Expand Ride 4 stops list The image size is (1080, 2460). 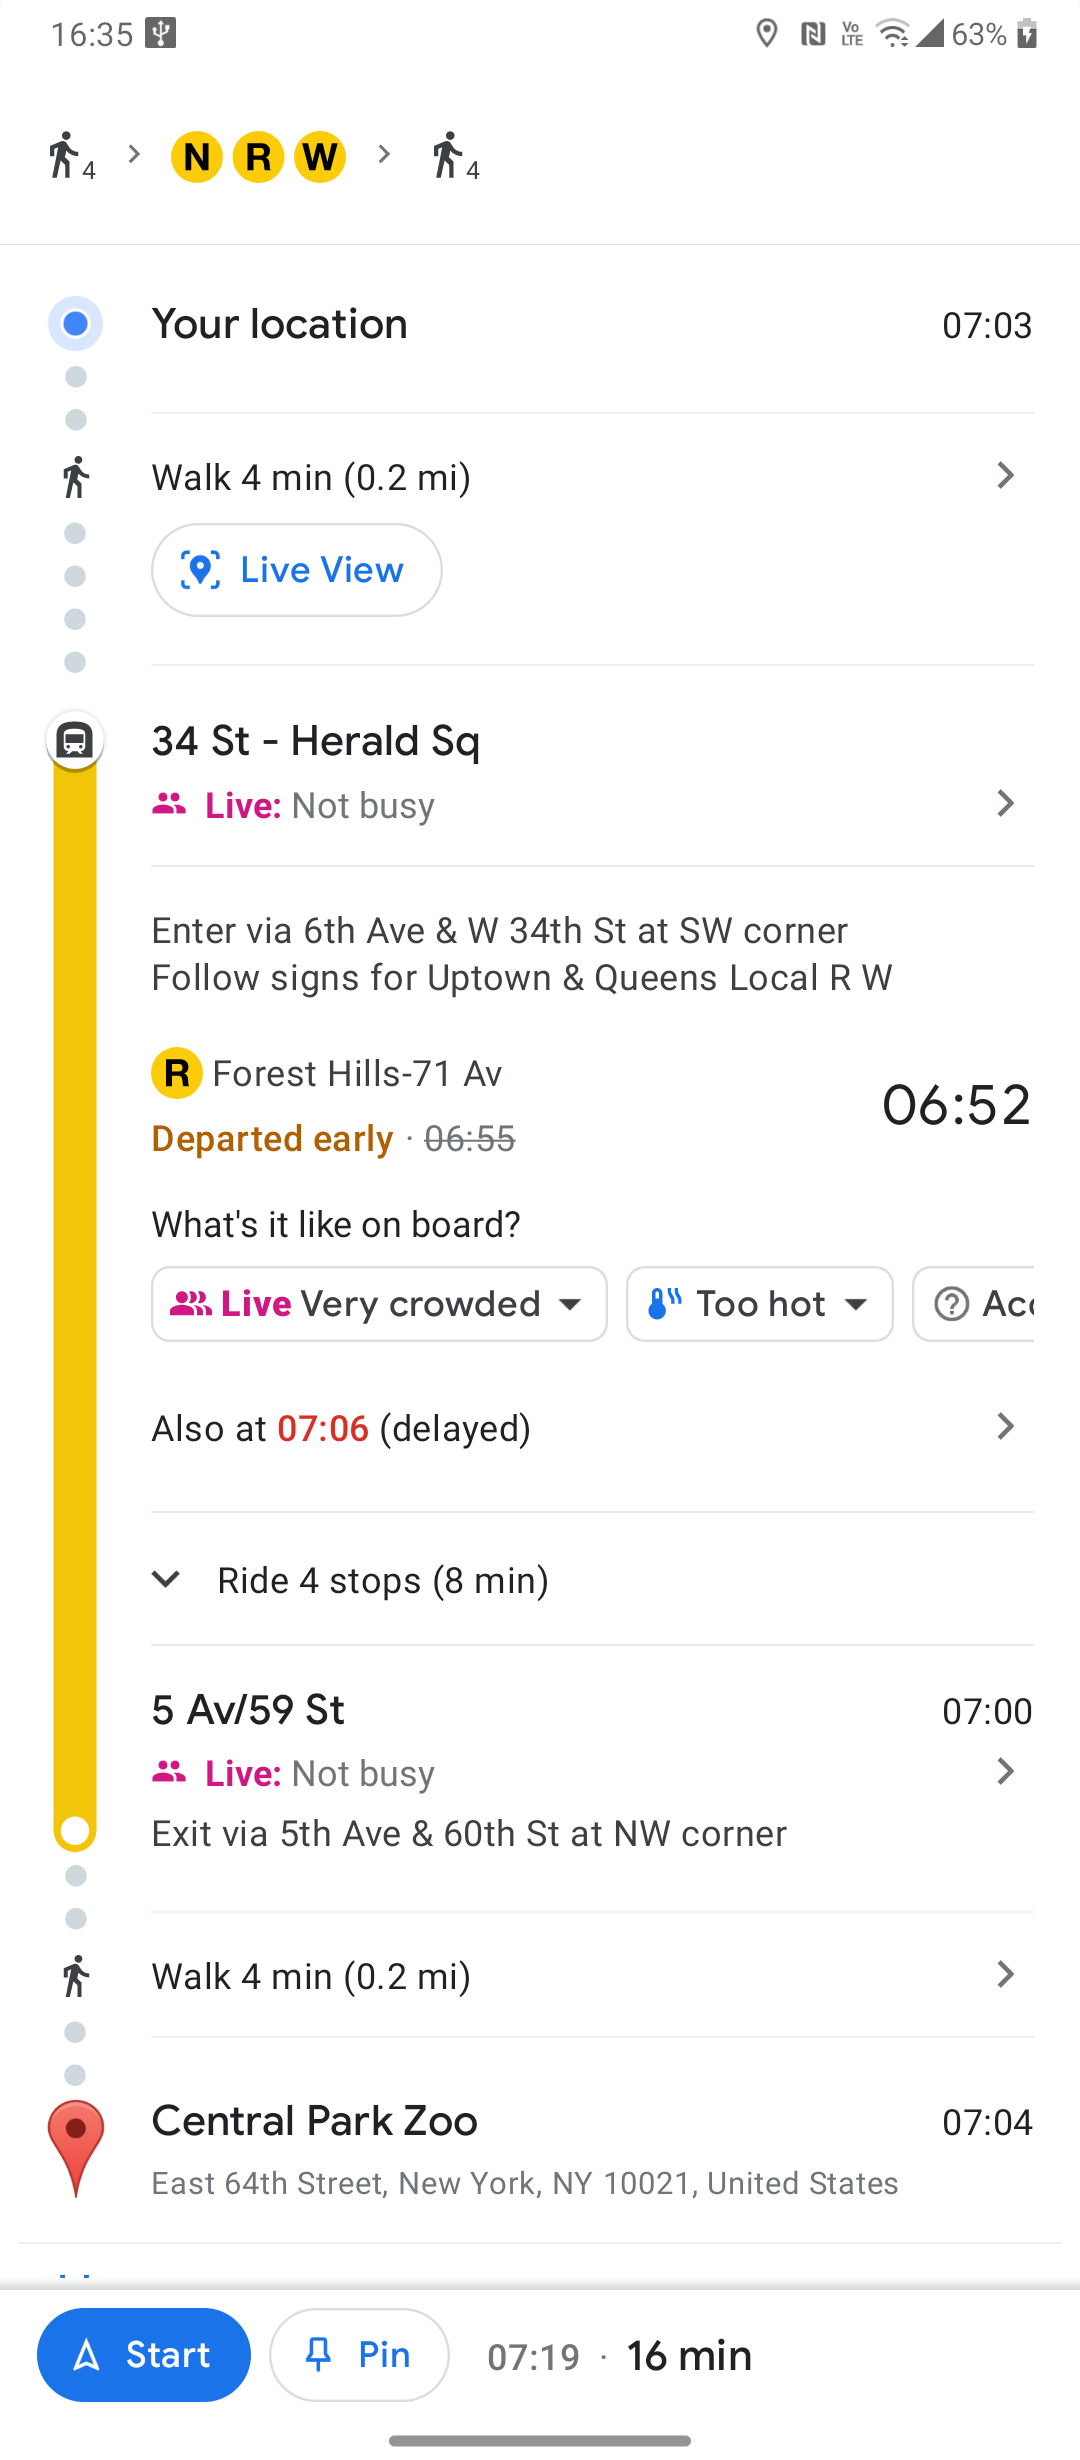(x=382, y=1580)
